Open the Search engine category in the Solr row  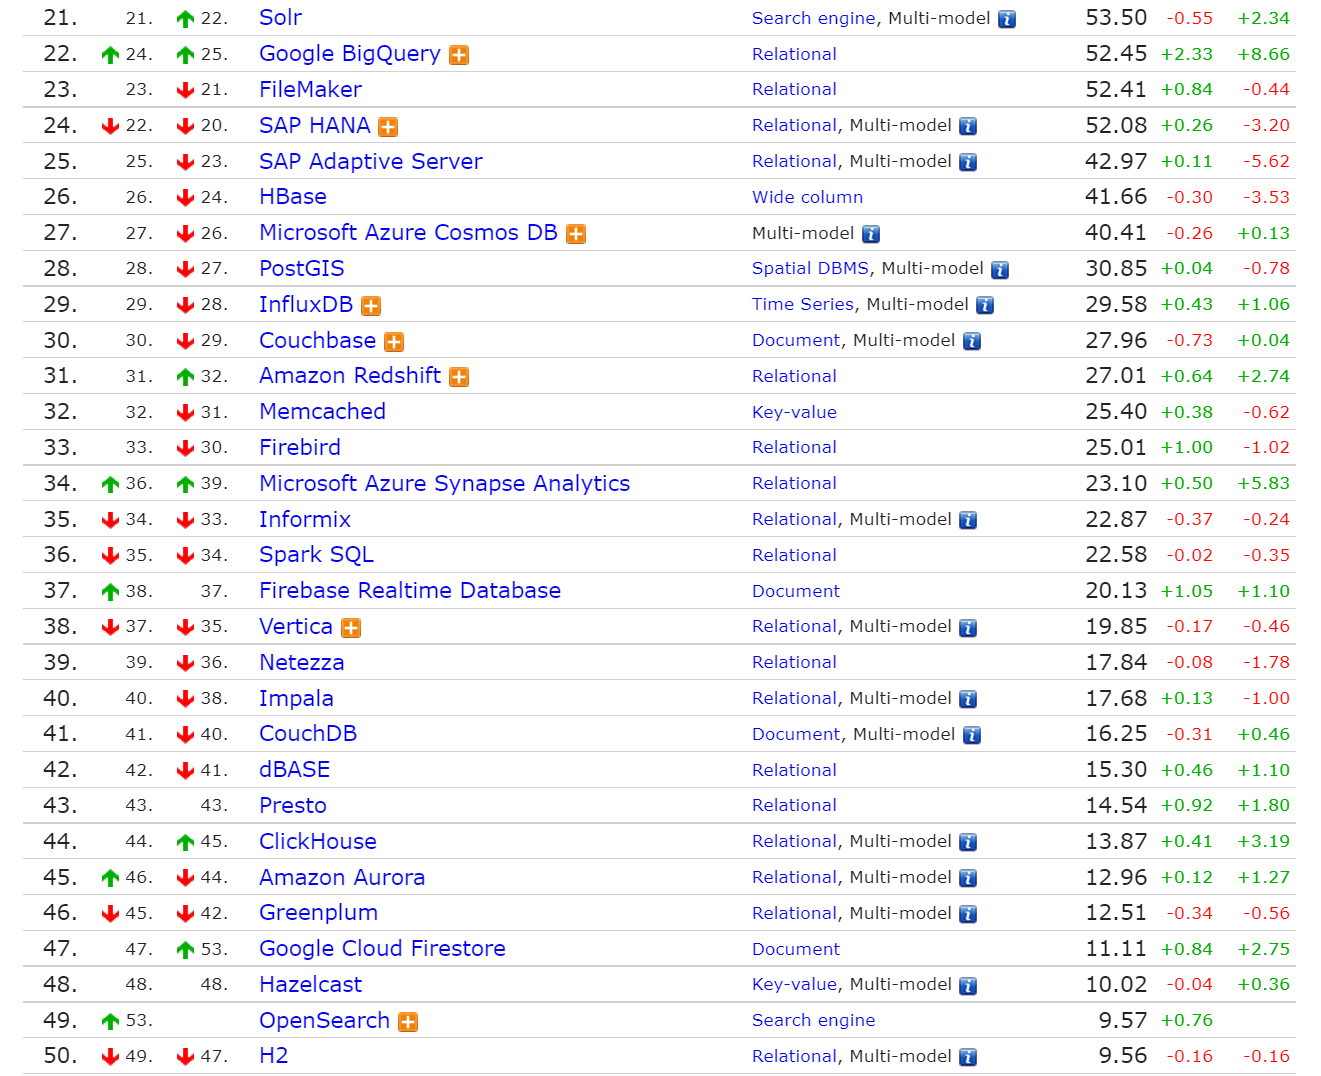coord(814,19)
